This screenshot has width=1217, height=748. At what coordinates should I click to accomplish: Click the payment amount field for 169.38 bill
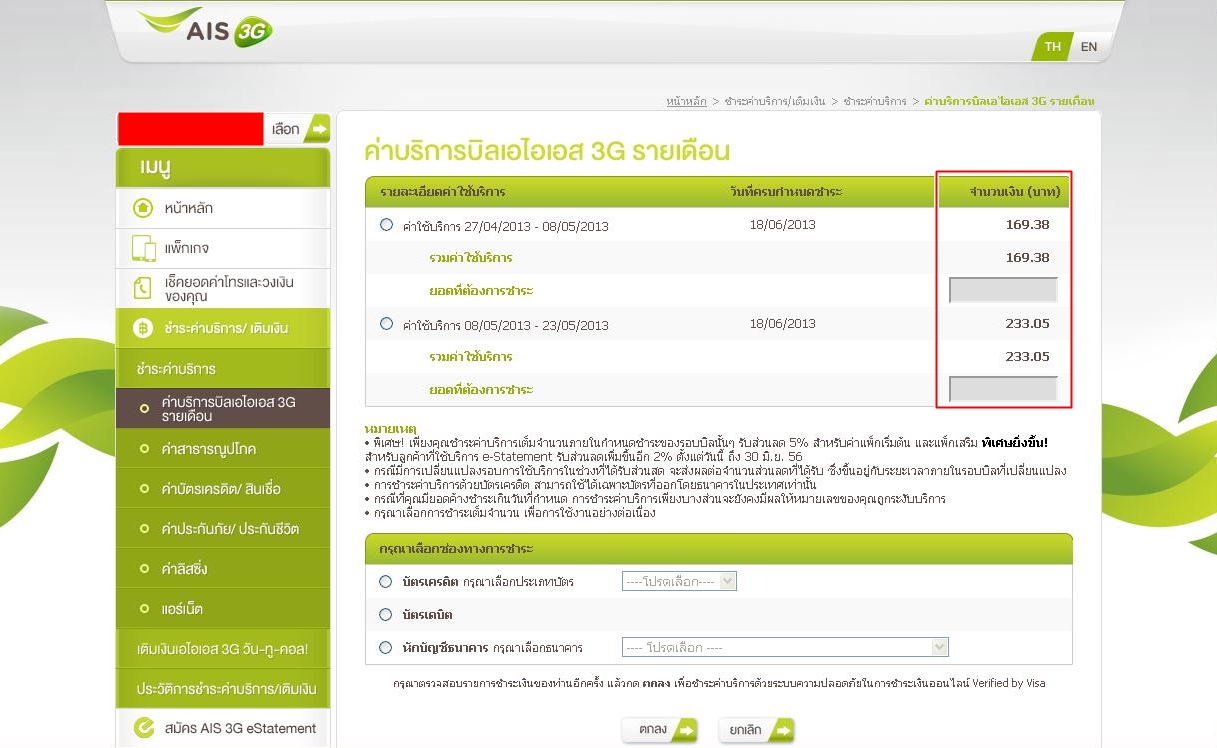[x=1003, y=290]
